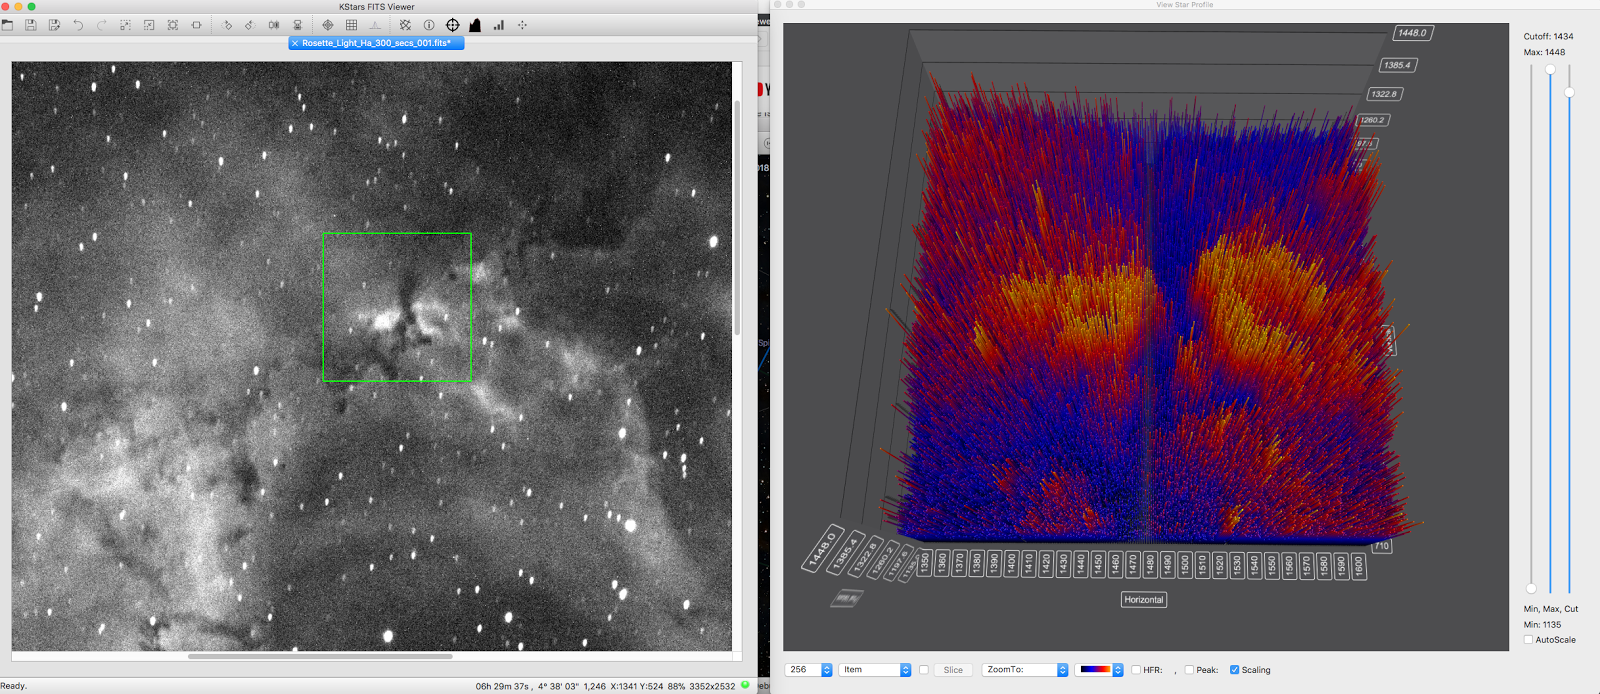Flip image horizontally via the toolbar icon
The height and width of the screenshot is (694, 1600).
(273, 25)
